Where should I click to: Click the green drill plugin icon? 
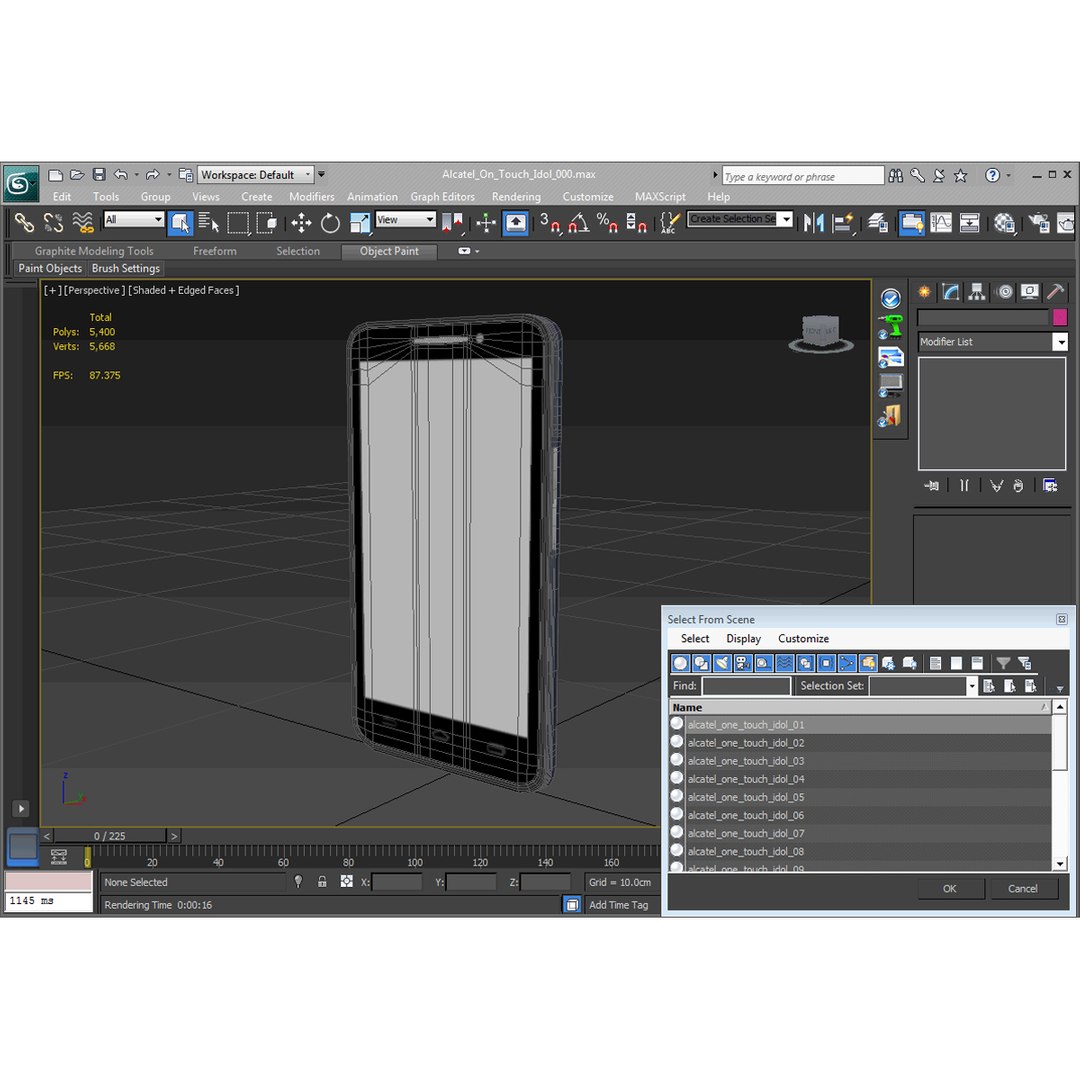coord(891,327)
